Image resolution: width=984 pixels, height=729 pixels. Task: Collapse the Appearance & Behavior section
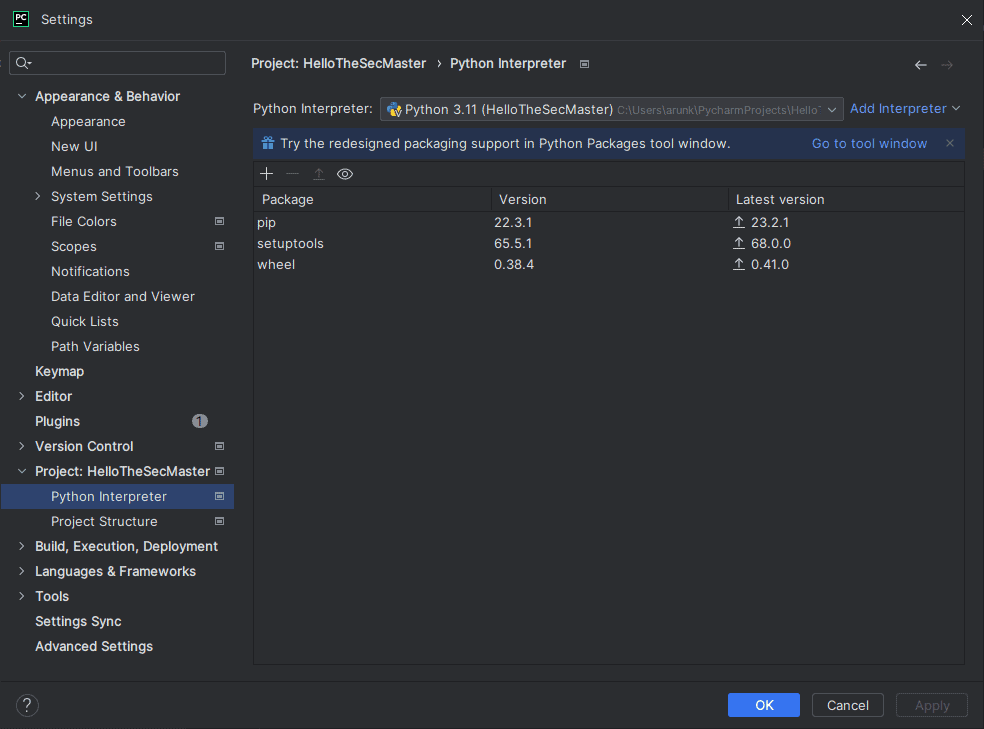[22, 96]
